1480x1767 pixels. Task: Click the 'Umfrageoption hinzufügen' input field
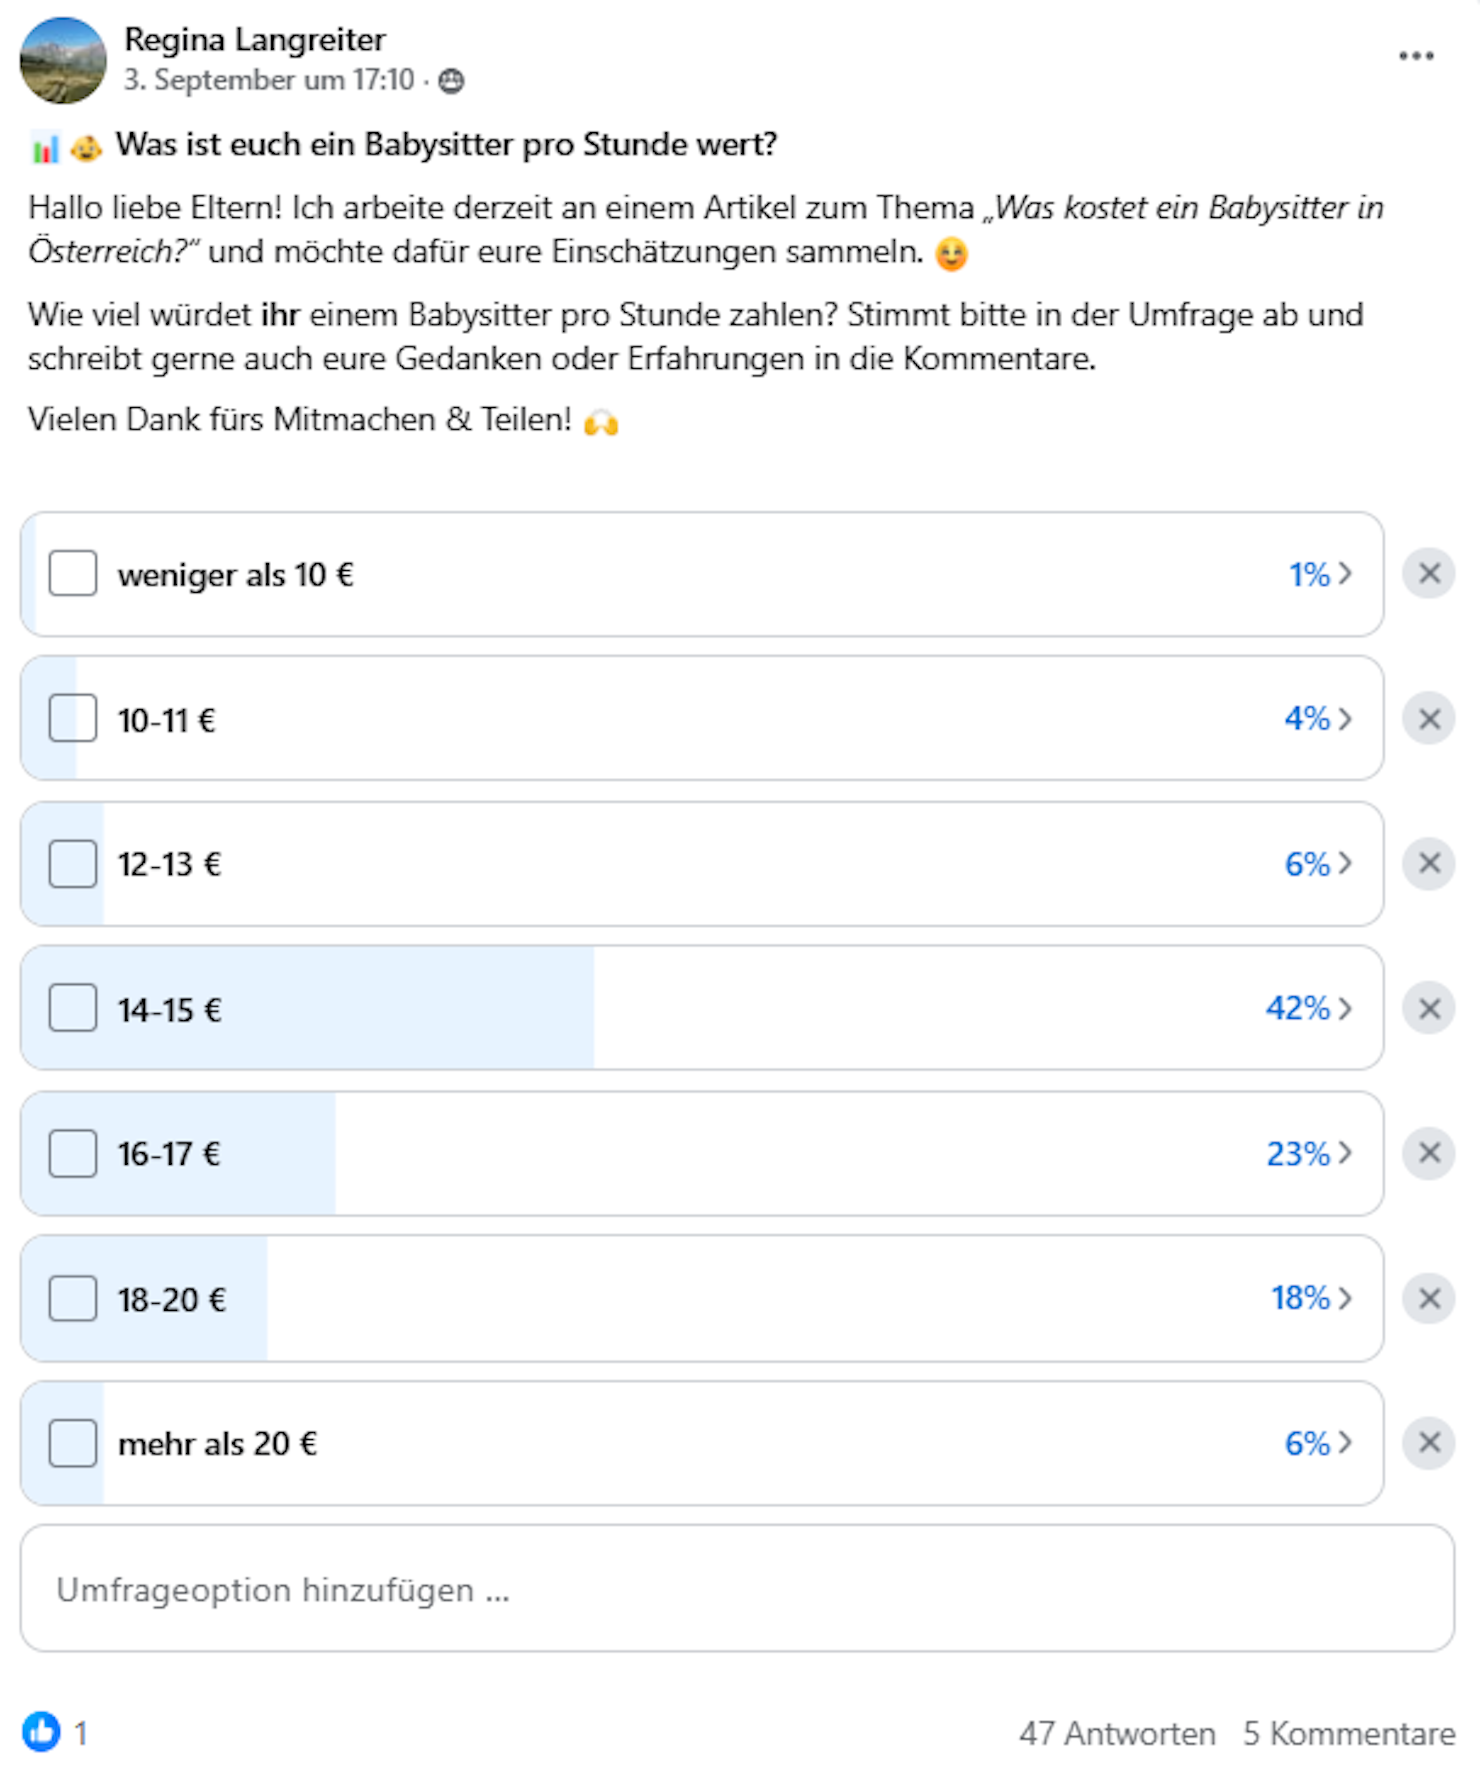737,1588
